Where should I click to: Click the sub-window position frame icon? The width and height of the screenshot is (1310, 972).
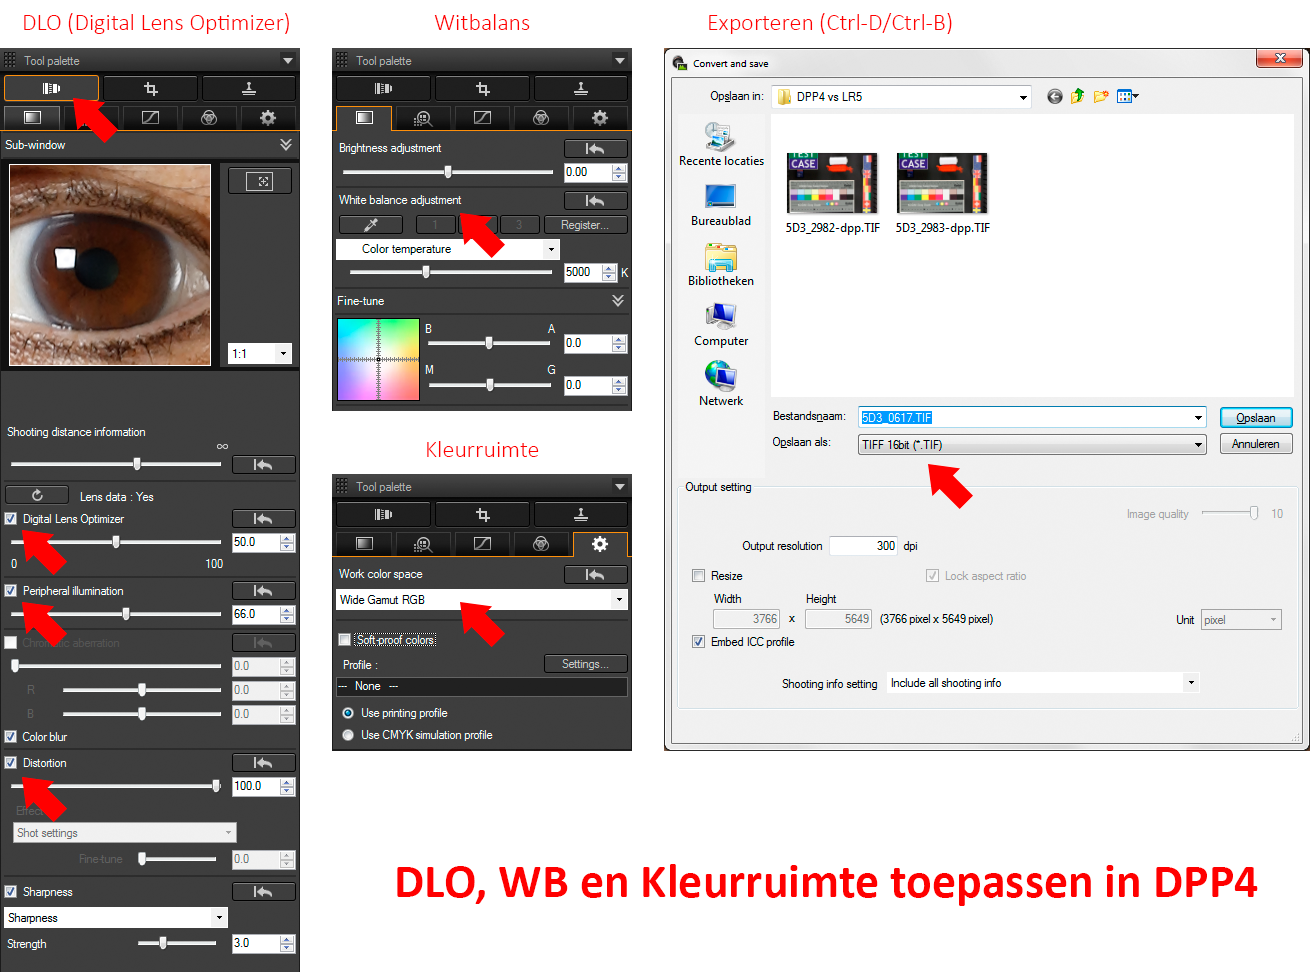[x=260, y=181]
